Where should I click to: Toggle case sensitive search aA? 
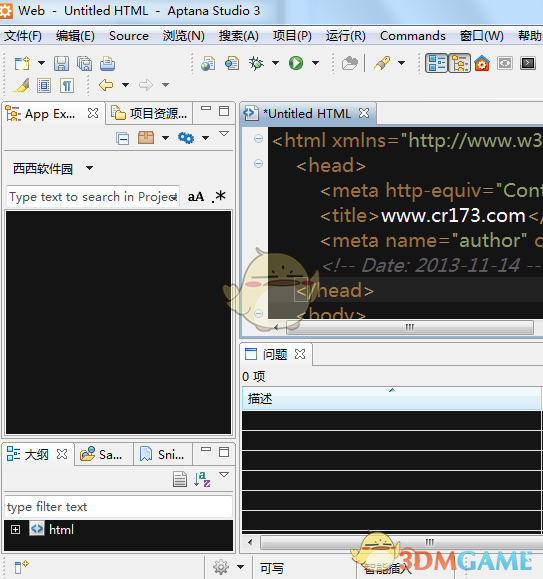(x=196, y=197)
